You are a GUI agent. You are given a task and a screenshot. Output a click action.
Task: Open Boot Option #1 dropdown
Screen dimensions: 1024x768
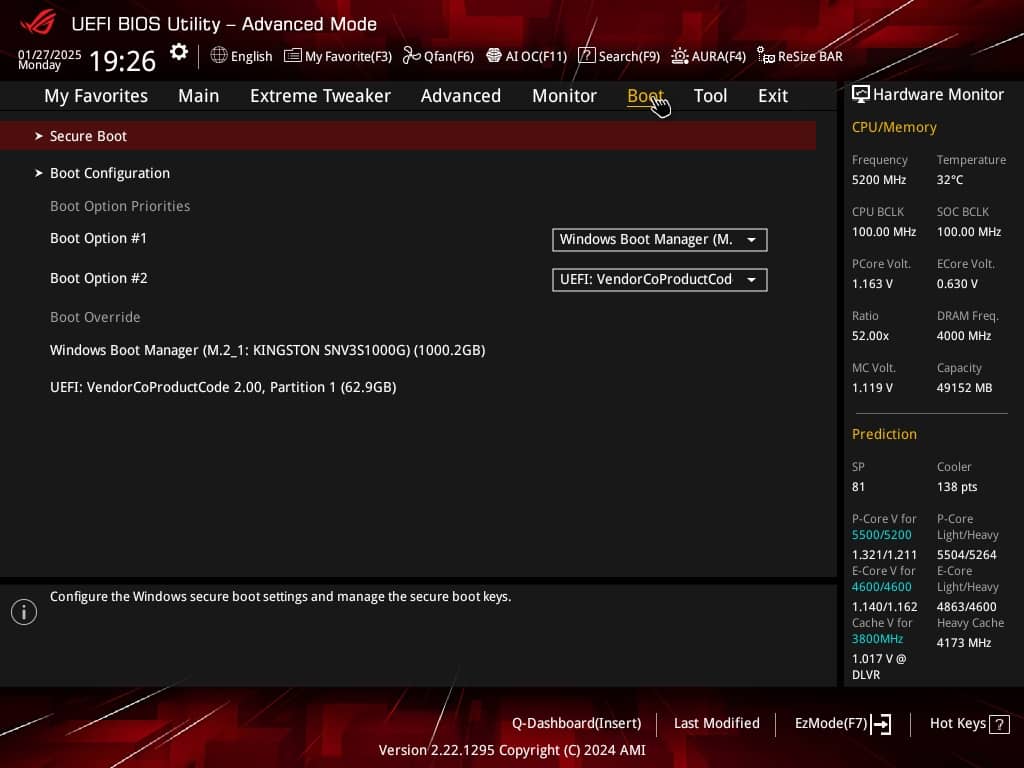[660, 240]
